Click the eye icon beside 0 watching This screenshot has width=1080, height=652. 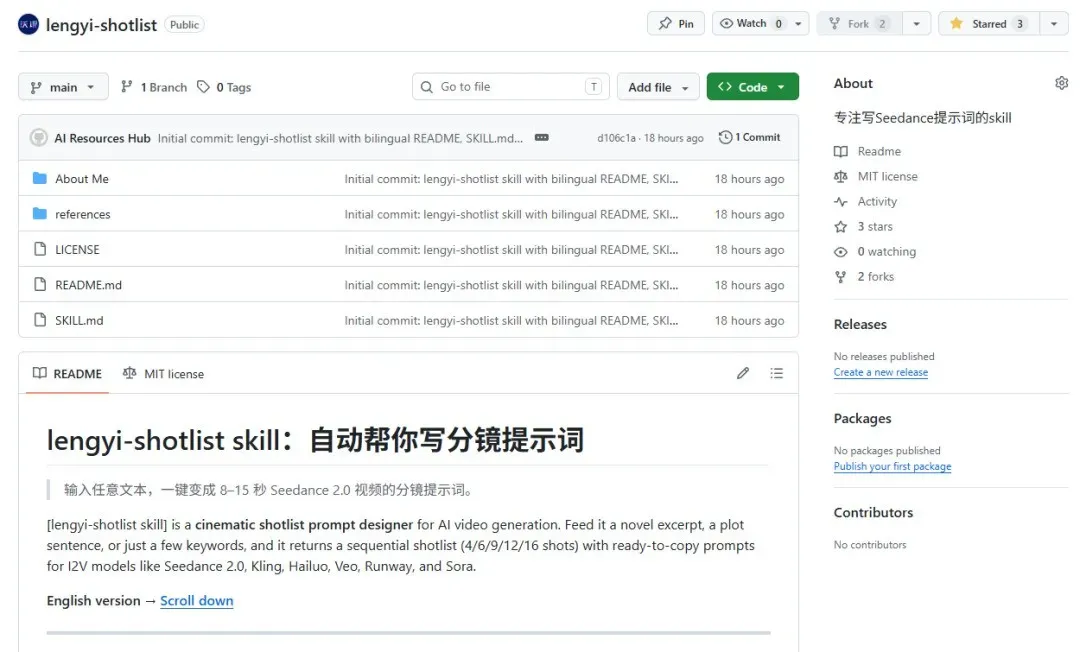[x=841, y=252]
